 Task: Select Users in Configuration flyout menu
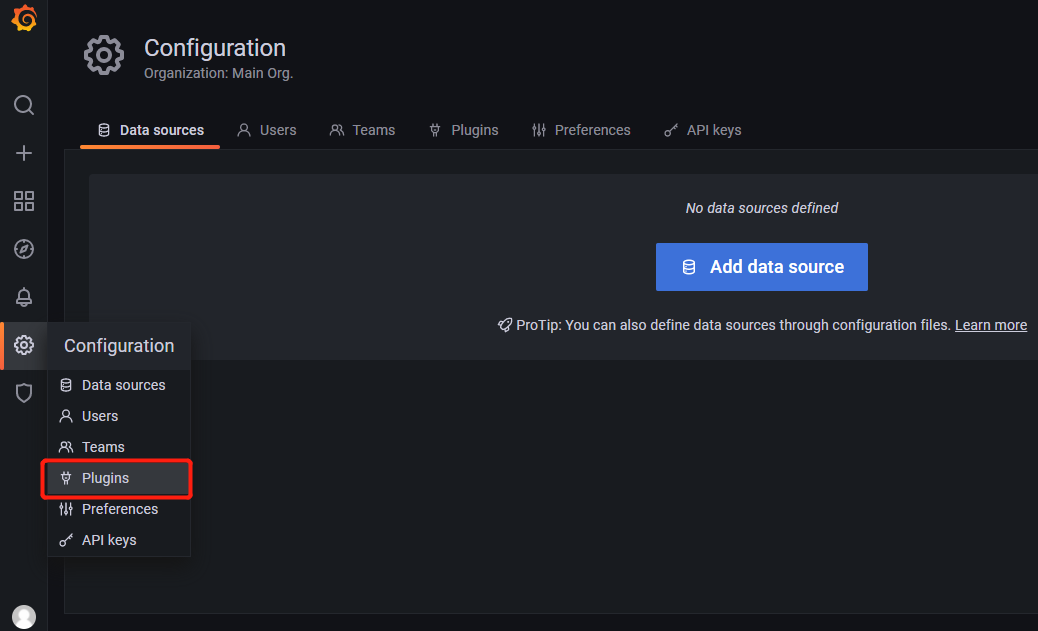coord(119,416)
